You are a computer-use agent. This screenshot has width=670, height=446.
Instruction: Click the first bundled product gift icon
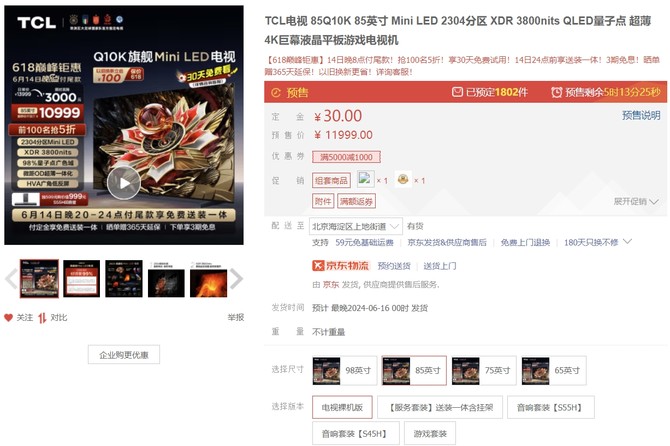pos(365,179)
